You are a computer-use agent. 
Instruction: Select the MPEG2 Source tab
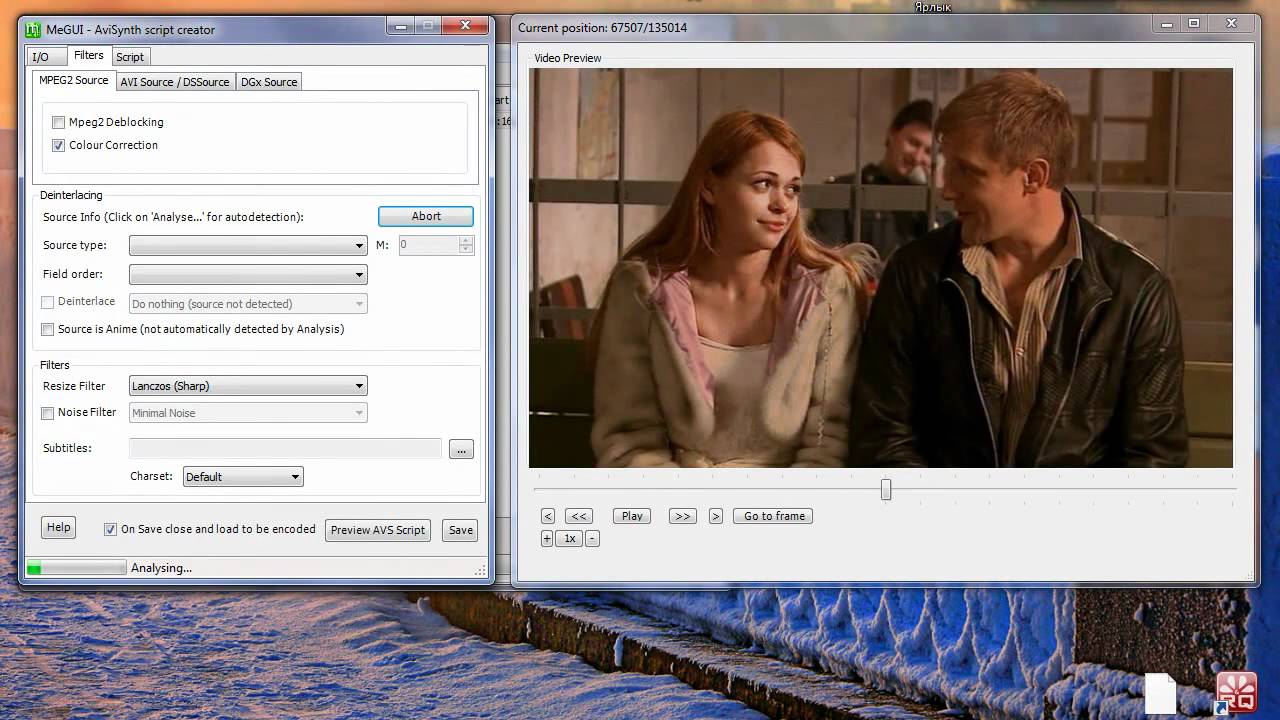pos(74,80)
